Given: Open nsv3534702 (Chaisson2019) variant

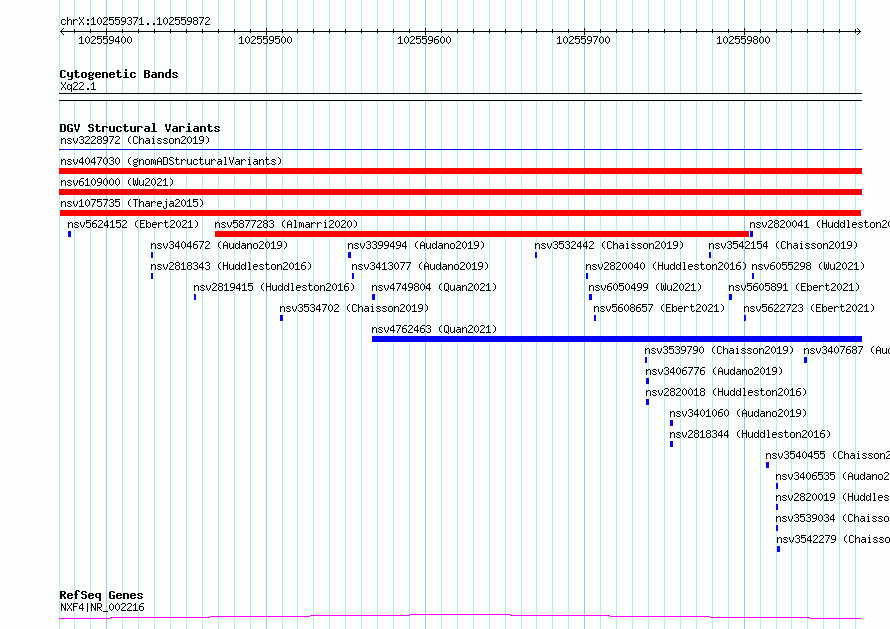Looking at the screenshot, I should click(354, 308).
